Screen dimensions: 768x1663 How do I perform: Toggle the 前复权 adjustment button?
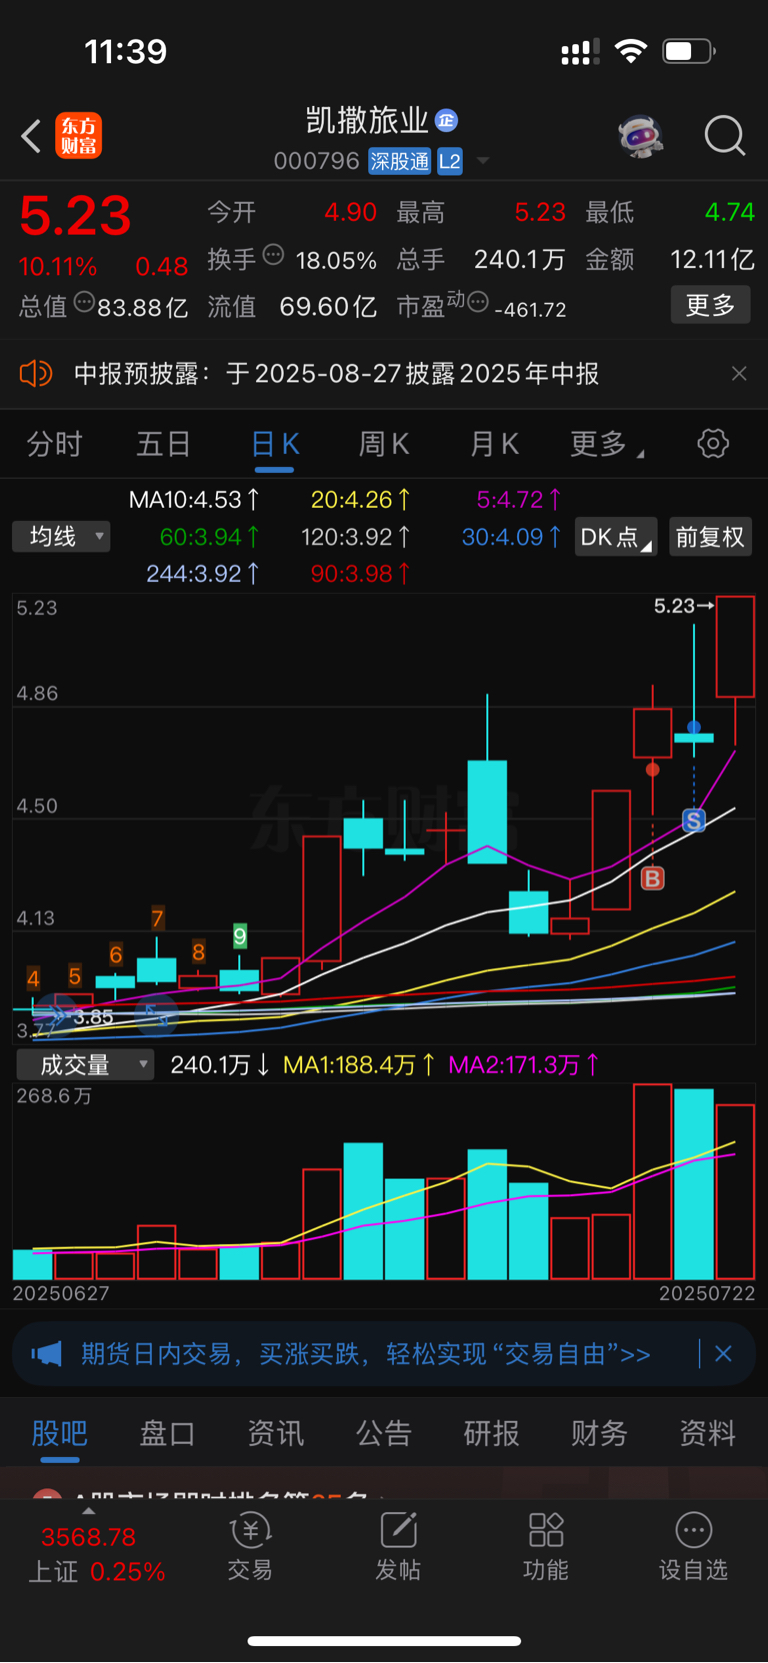tap(710, 537)
